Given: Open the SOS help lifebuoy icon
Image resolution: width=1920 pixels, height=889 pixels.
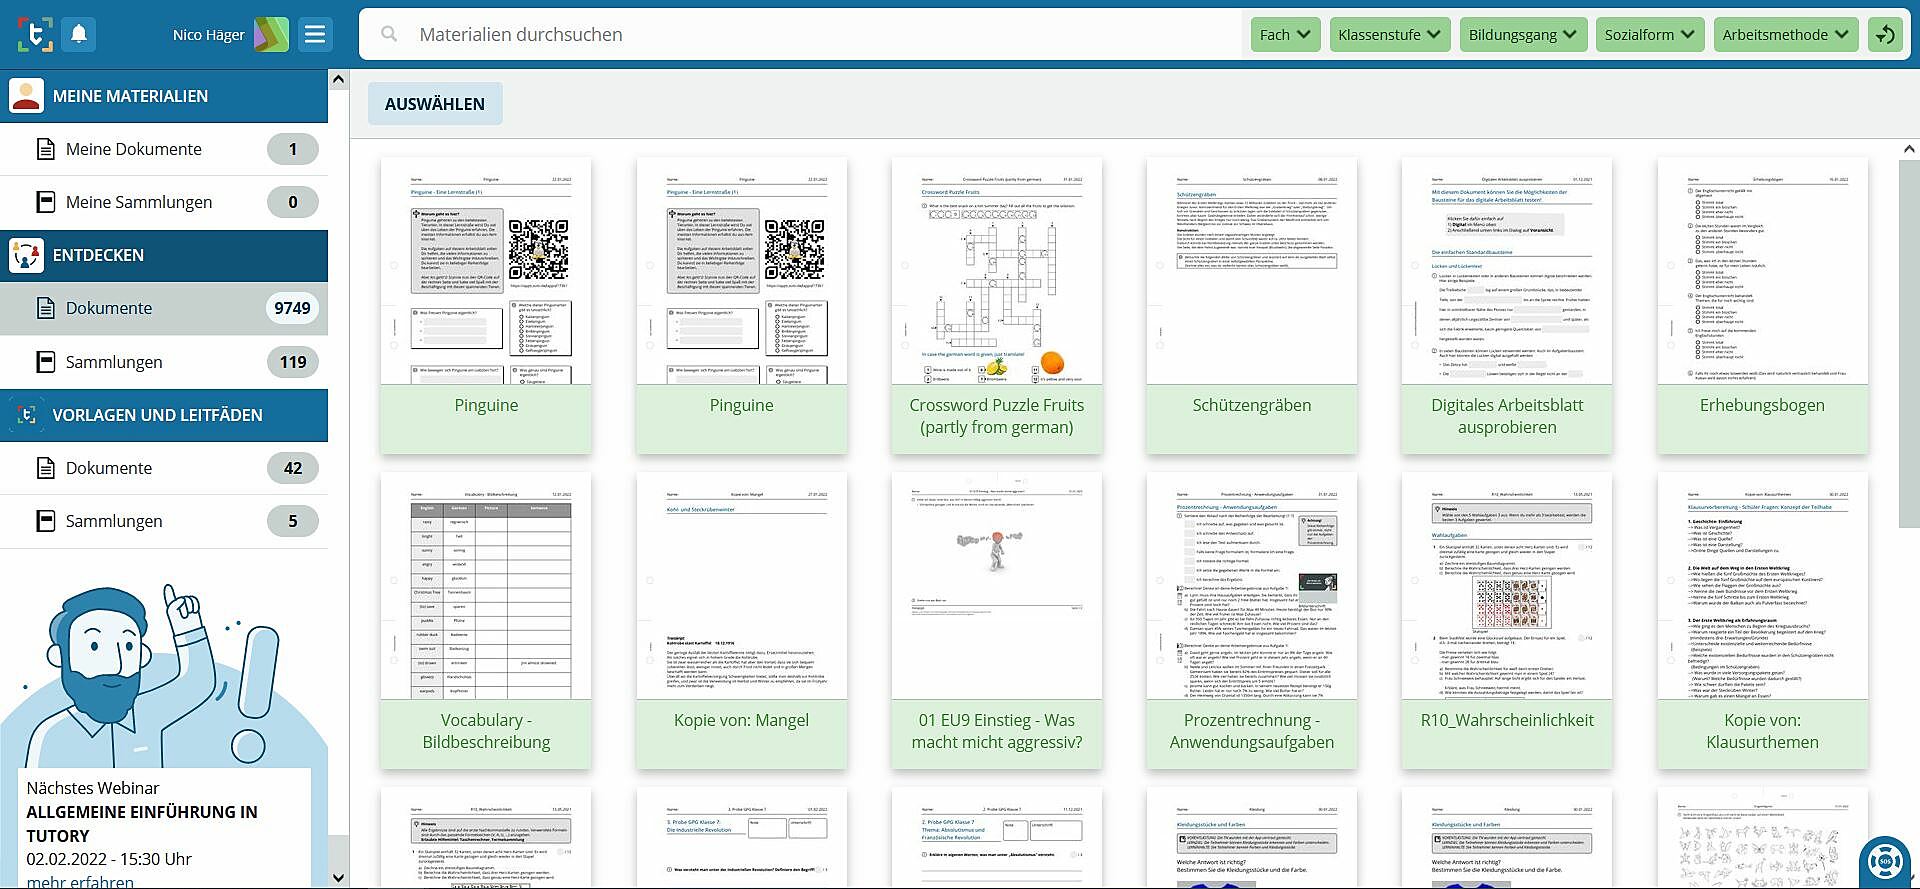Looking at the screenshot, I should tap(1885, 860).
